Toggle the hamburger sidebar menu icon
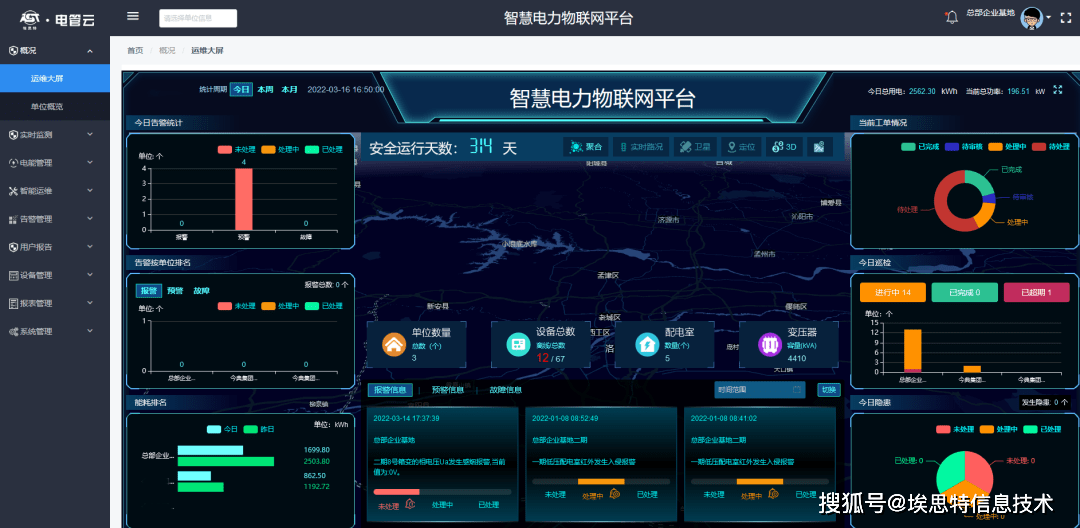Viewport: 1080px width, 528px height. pos(133,17)
